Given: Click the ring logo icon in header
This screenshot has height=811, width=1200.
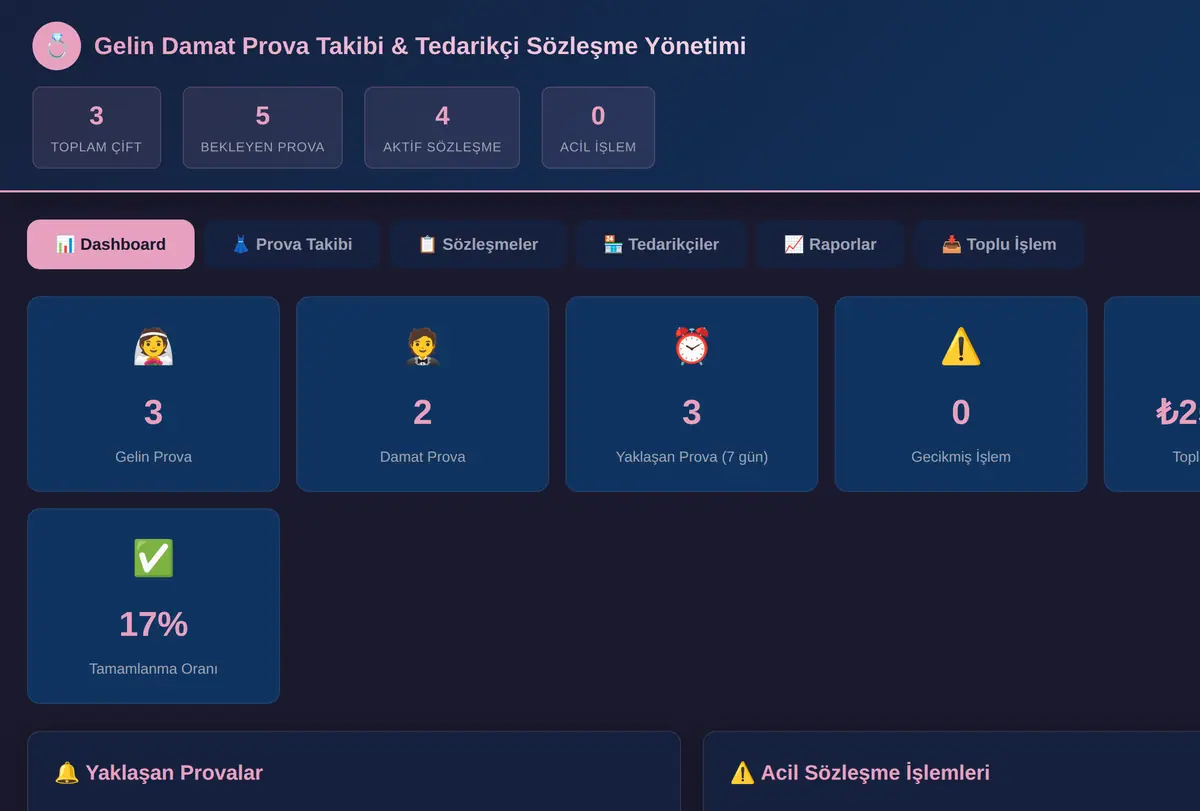Looking at the screenshot, I should [x=56, y=46].
